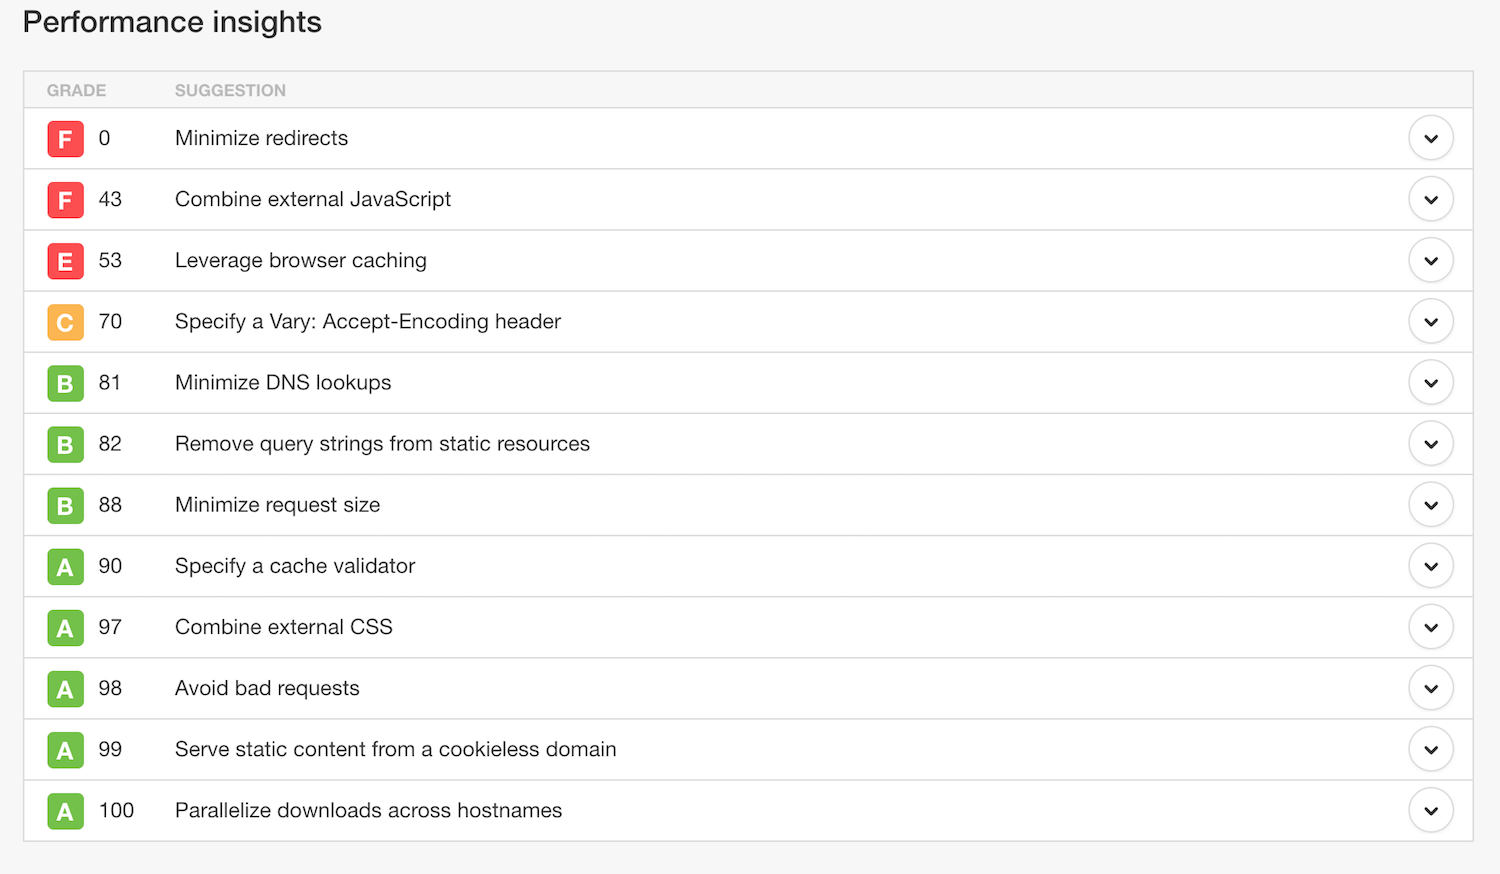Click the red E grade badge
Image resolution: width=1500 pixels, height=874 pixels.
65,261
